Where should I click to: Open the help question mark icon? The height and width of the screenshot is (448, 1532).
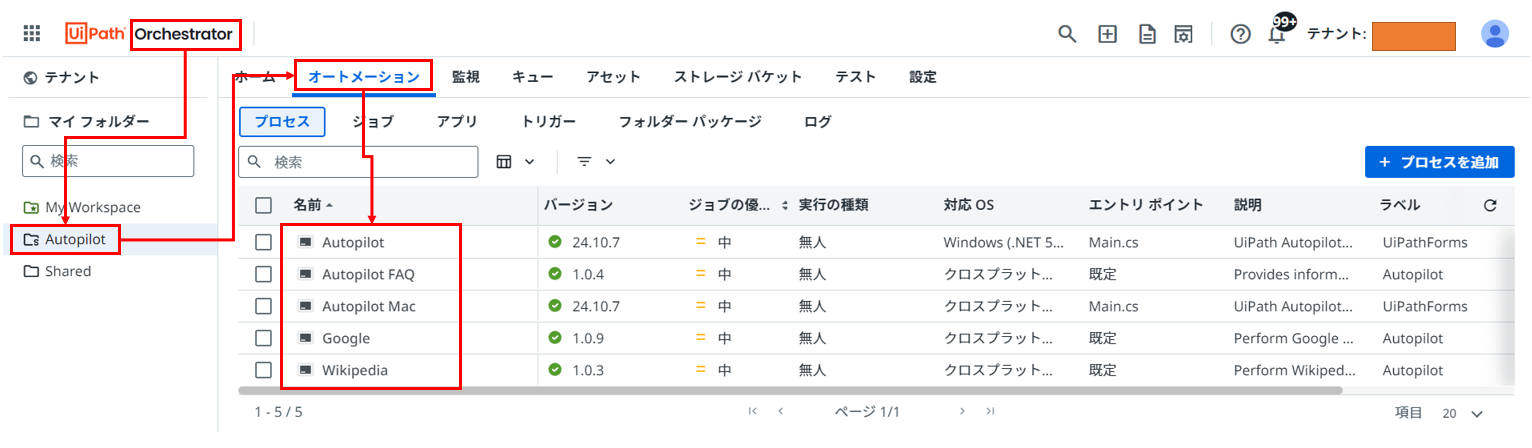coord(1240,34)
